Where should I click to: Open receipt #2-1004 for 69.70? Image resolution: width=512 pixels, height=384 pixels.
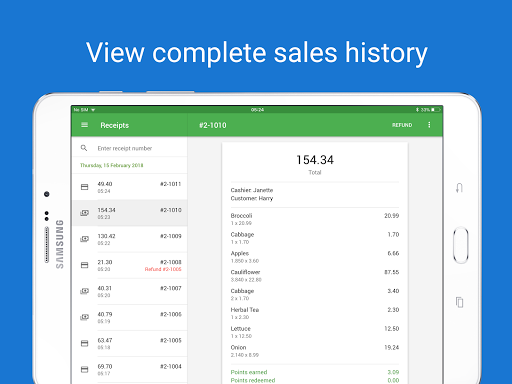(x=129, y=369)
